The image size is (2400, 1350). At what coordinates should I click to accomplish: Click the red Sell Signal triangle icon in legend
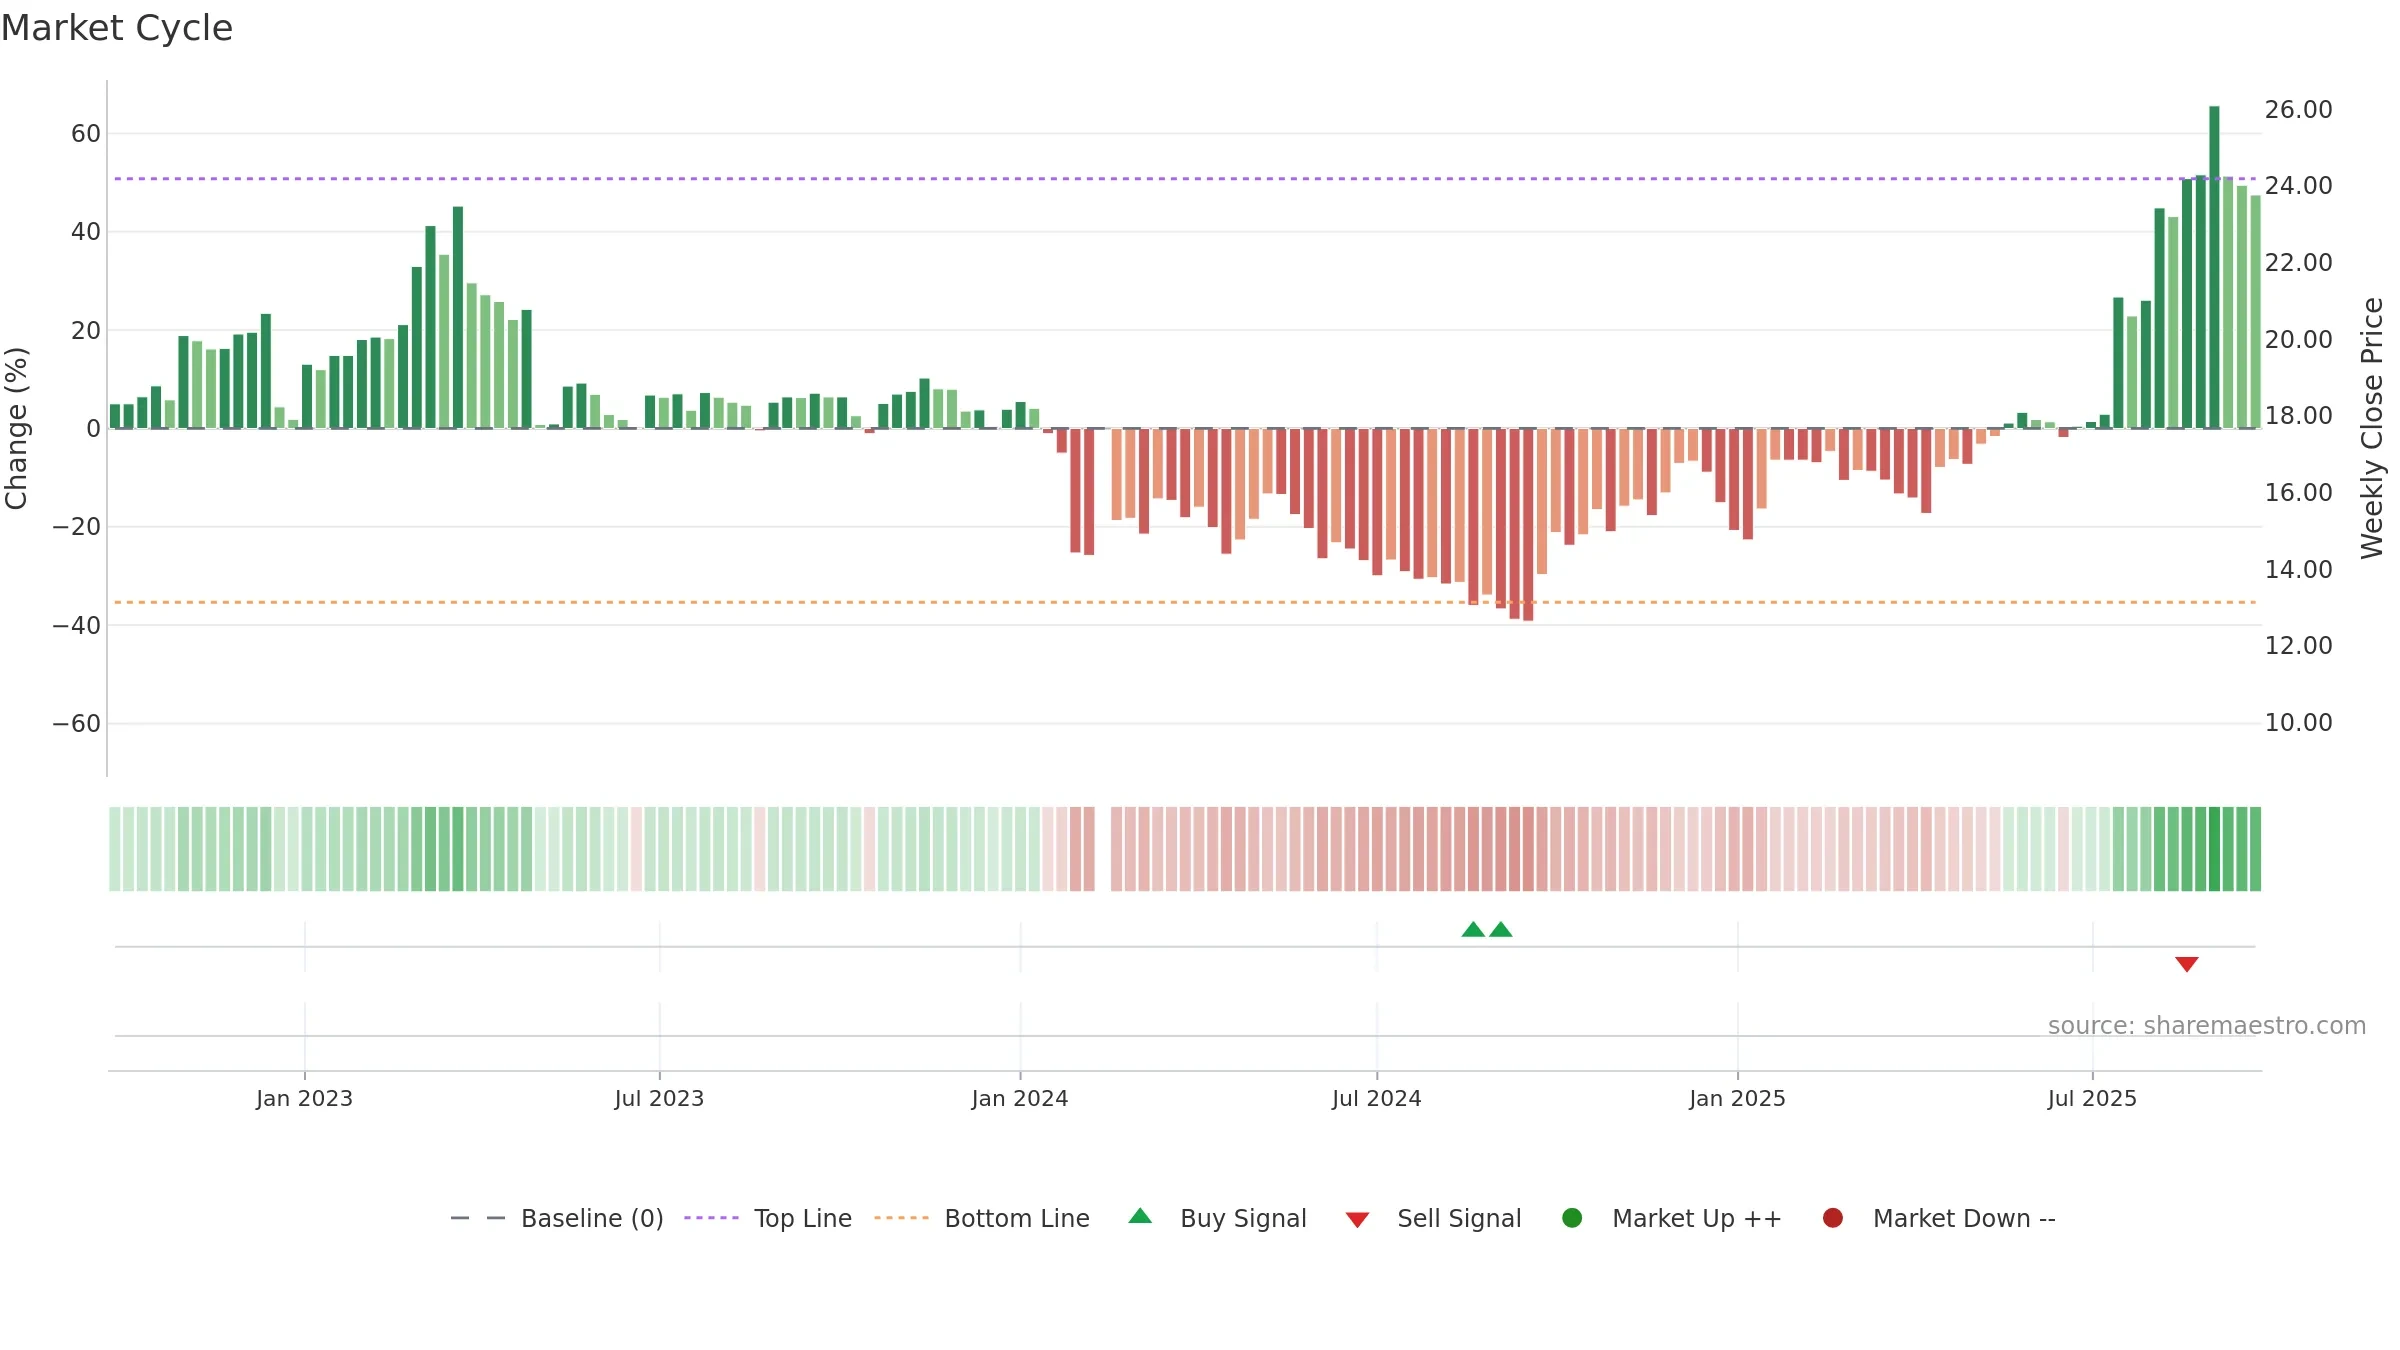click(1357, 1220)
